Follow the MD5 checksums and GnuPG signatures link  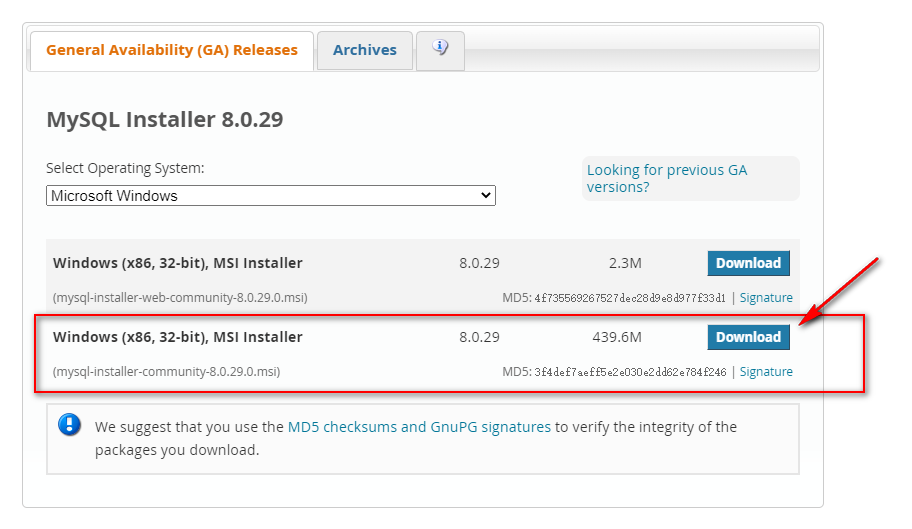coord(419,427)
